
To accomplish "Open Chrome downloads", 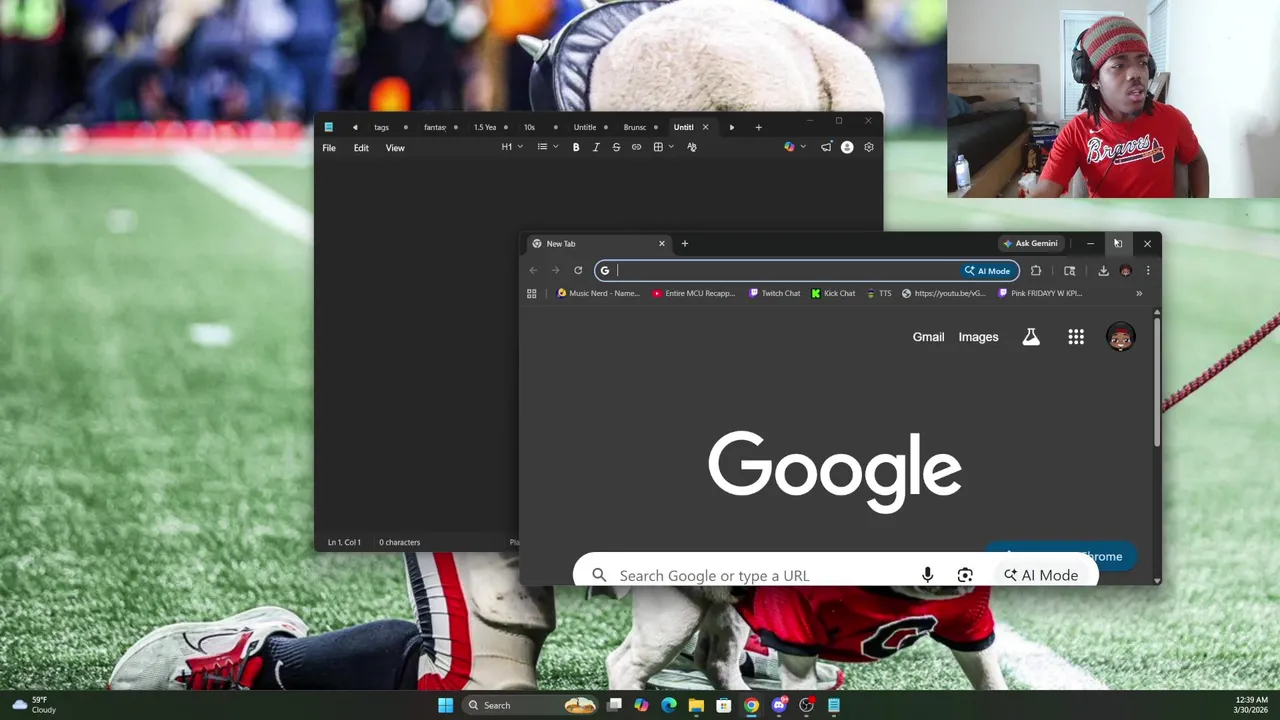I will tap(1103, 270).
